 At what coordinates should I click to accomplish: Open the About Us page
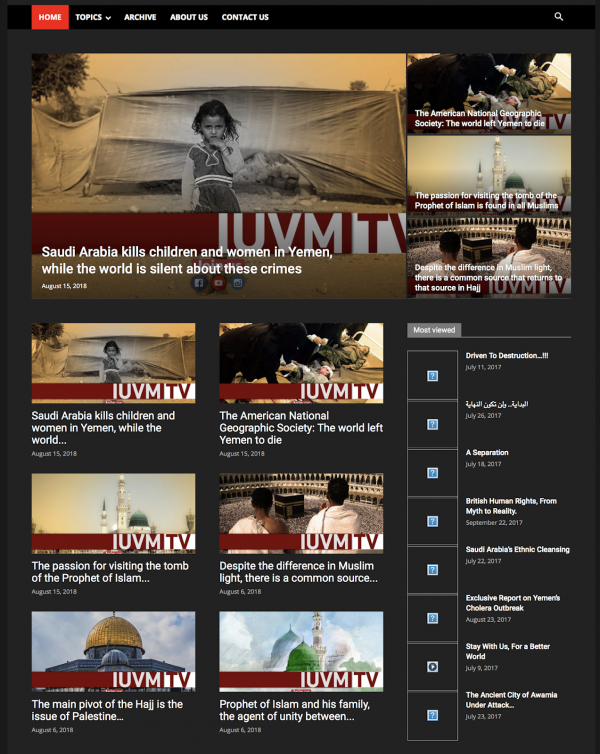[x=189, y=17]
